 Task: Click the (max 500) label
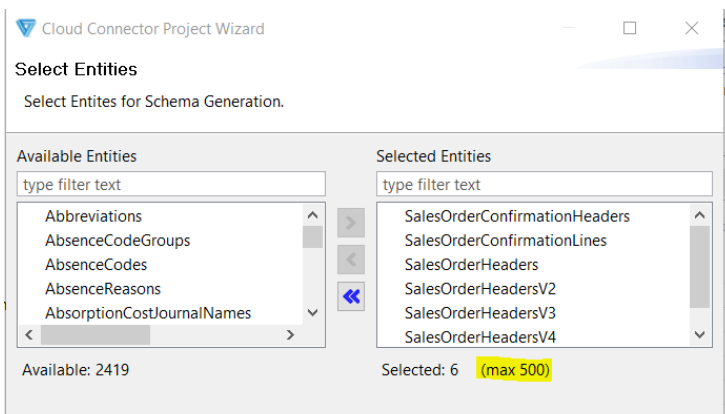(515, 370)
